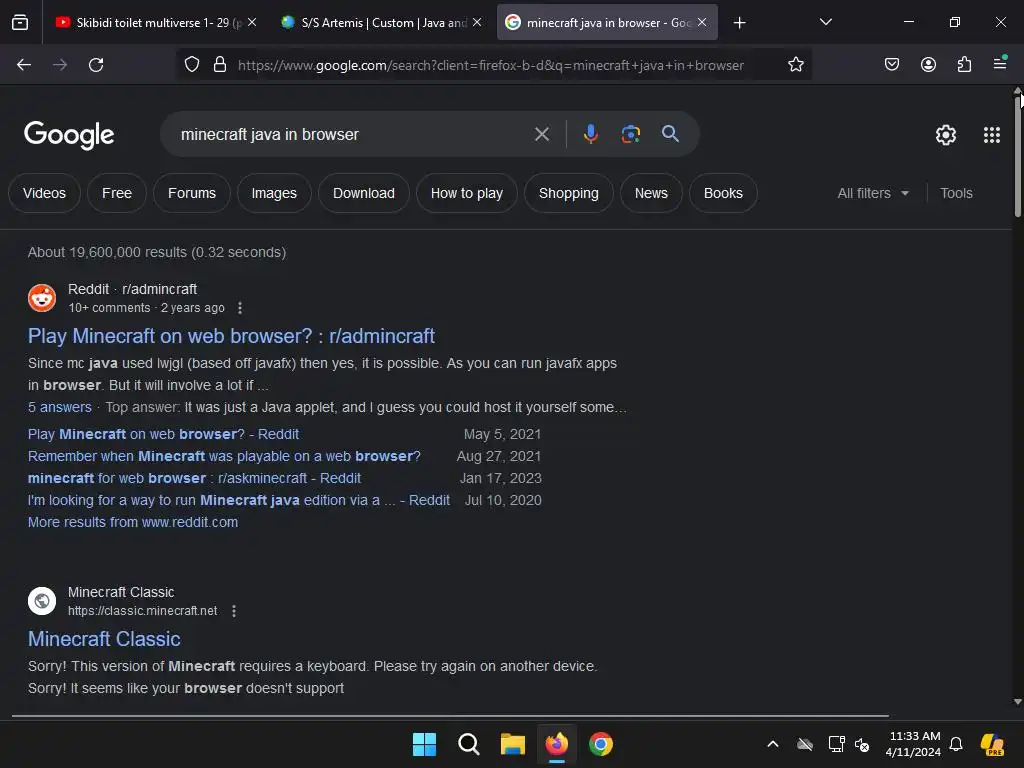The image size is (1024, 768).
Task: List all tabs dropdown arrow
Action: tap(825, 22)
